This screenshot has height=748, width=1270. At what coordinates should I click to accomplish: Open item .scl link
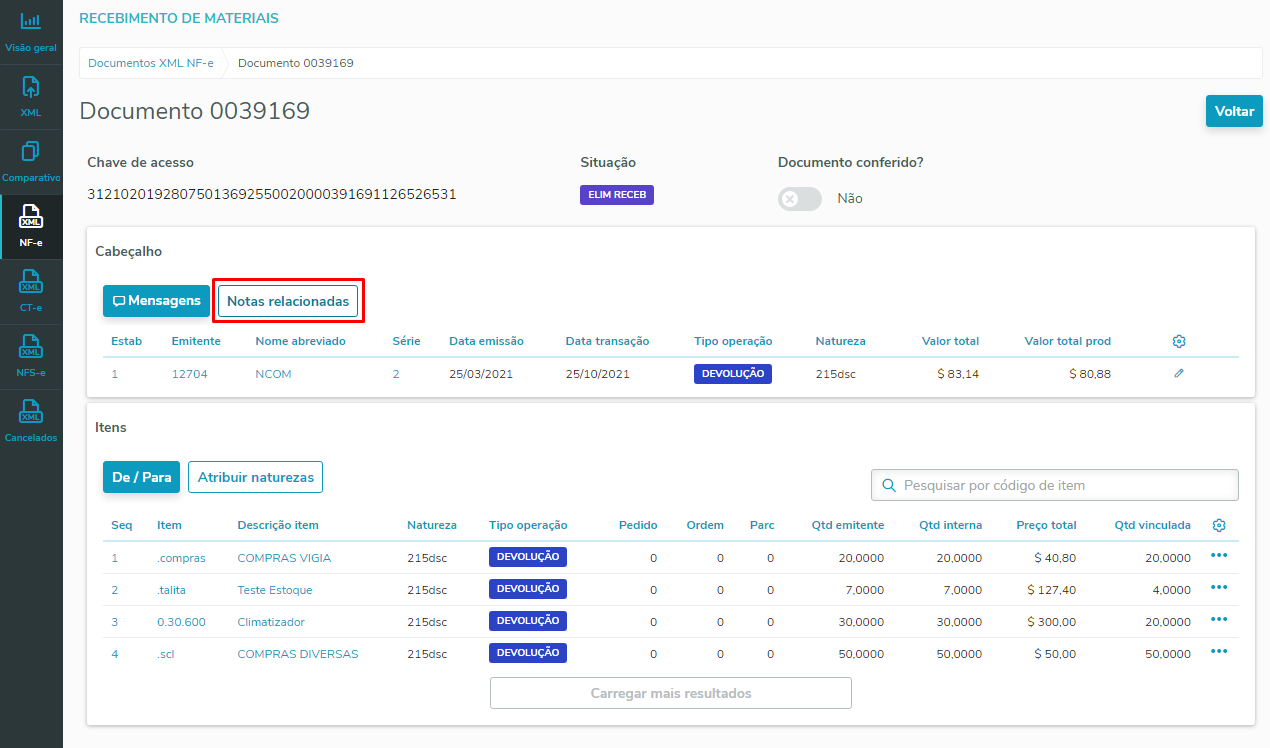[166, 654]
